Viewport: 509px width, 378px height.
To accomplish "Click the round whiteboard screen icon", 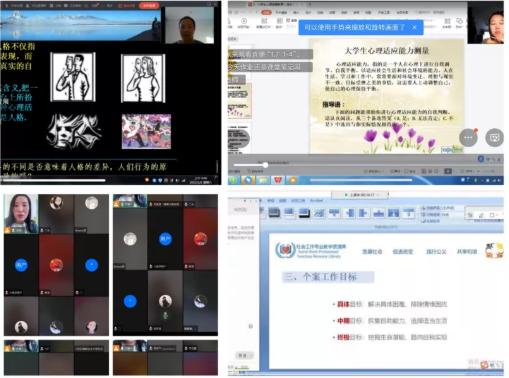I will (x=494, y=137).
